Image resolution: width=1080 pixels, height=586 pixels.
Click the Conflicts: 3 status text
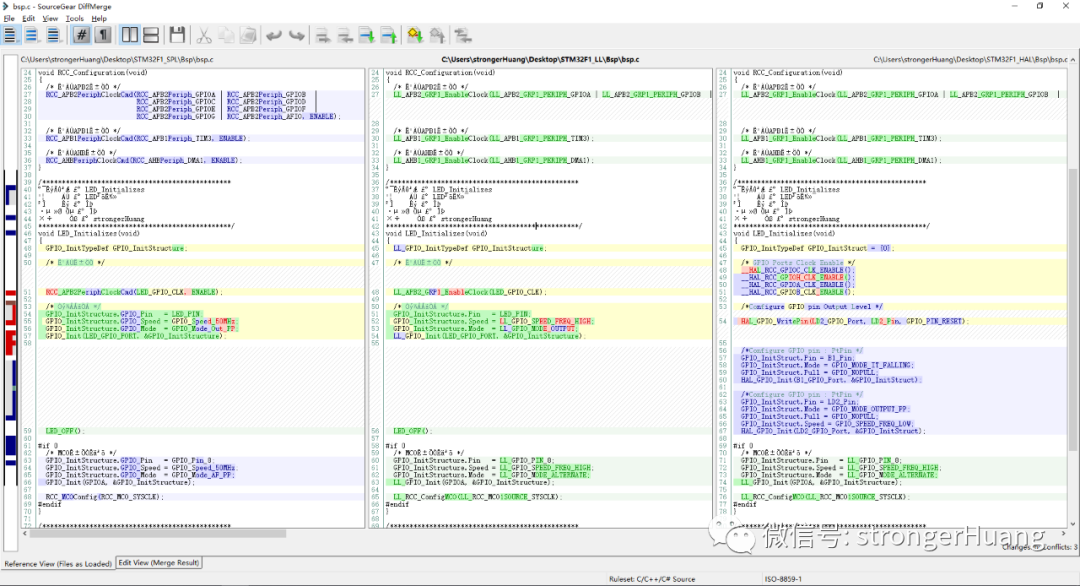tap(1059, 547)
